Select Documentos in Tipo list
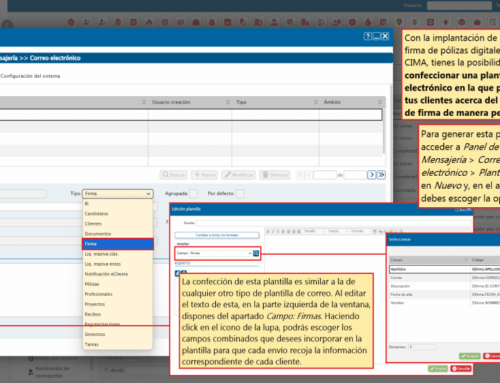The image size is (500, 383). (x=118, y=234)
